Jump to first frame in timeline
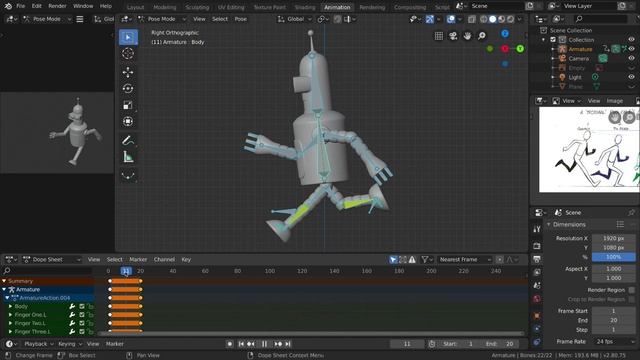 [x=241, y=344]
